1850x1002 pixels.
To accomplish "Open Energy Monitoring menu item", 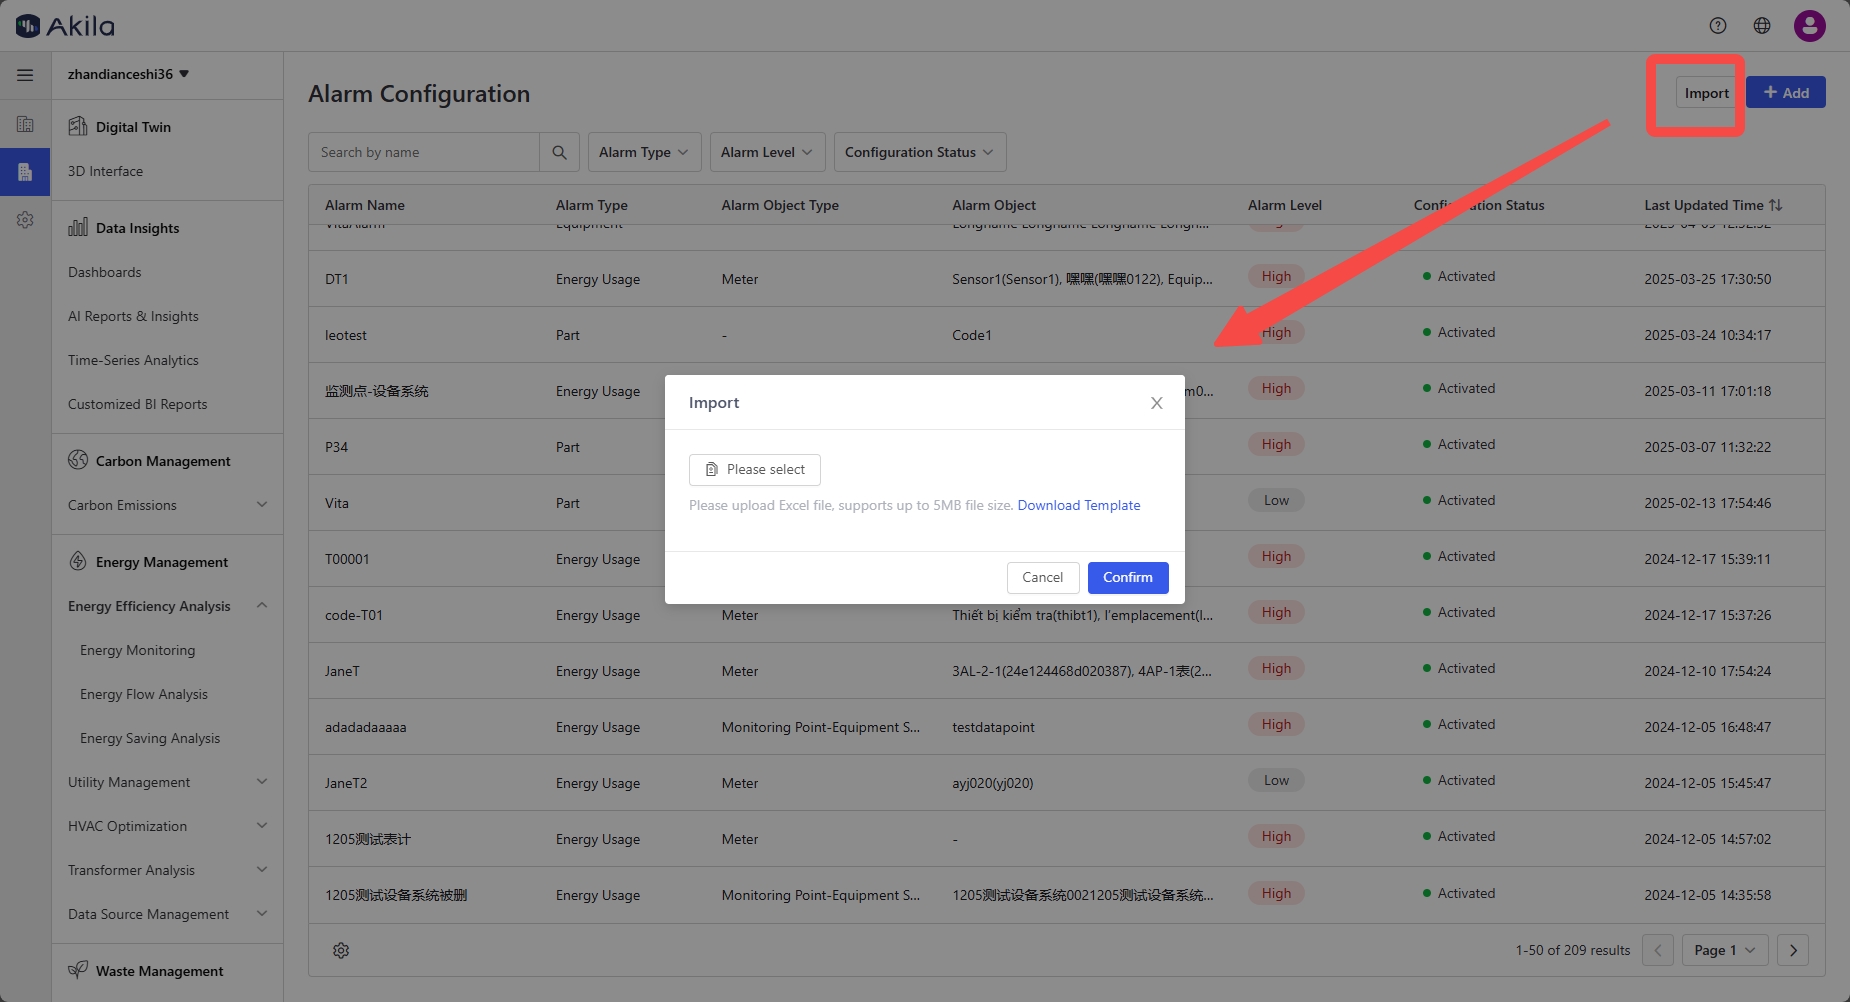I will click(137, 650).
